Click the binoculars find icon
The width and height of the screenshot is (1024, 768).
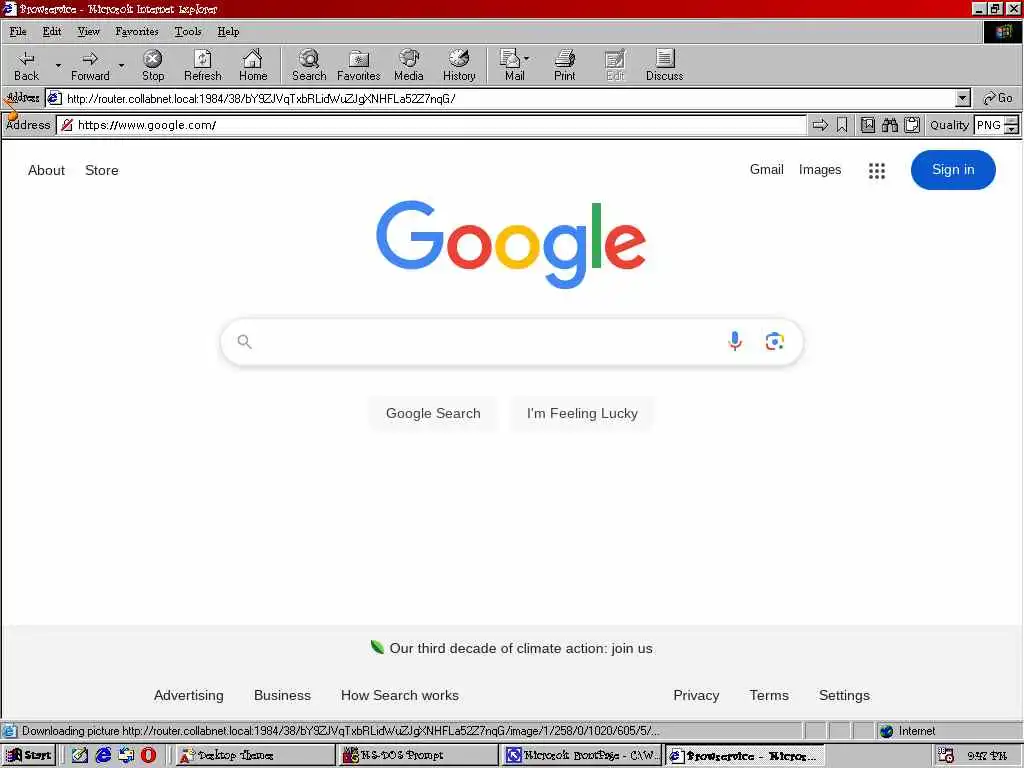pos(890,125)
